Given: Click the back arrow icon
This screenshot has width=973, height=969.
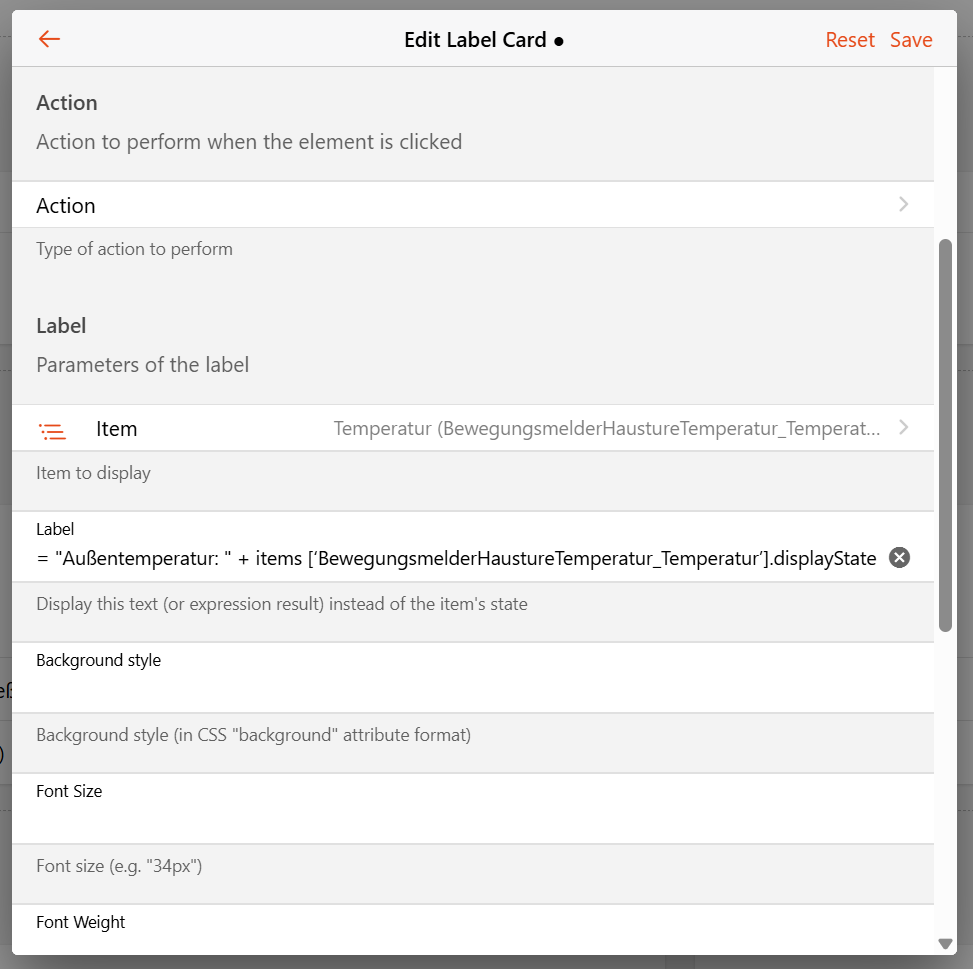Looking at the screenshot, I should click(49, 40).
